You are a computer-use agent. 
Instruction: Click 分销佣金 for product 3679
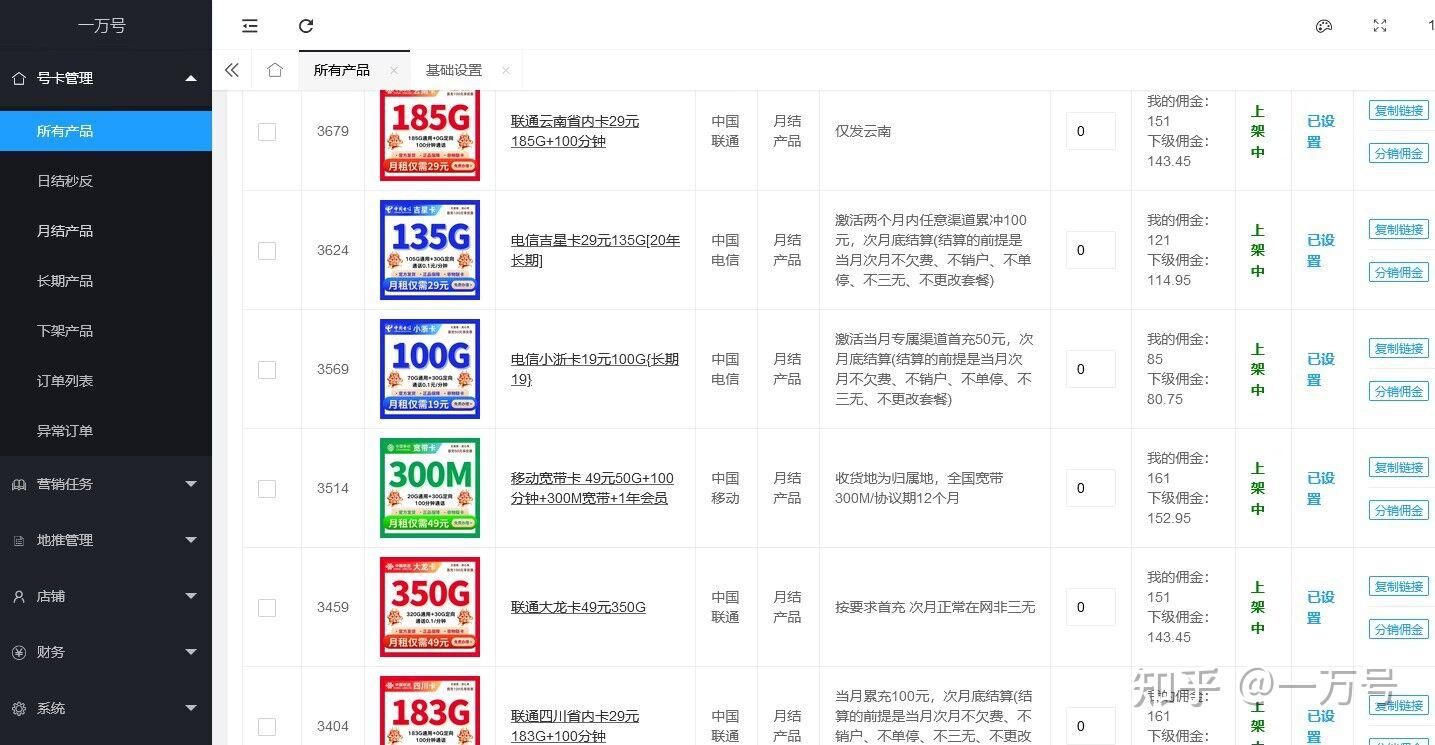1399,153
